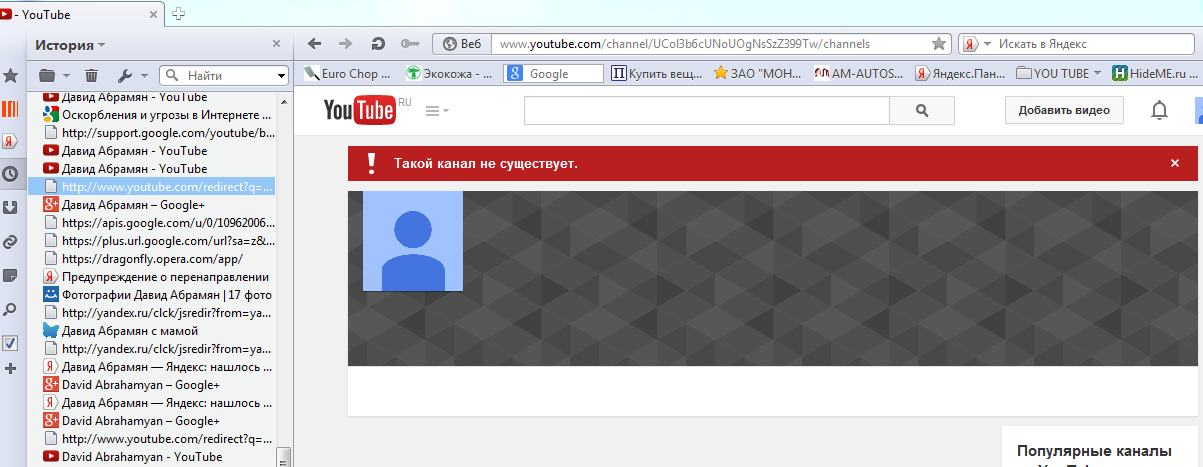Screen dimensions: 1203x467
Task: Dismiss the red channel error alert
Action: click(x=1175, y=163)
